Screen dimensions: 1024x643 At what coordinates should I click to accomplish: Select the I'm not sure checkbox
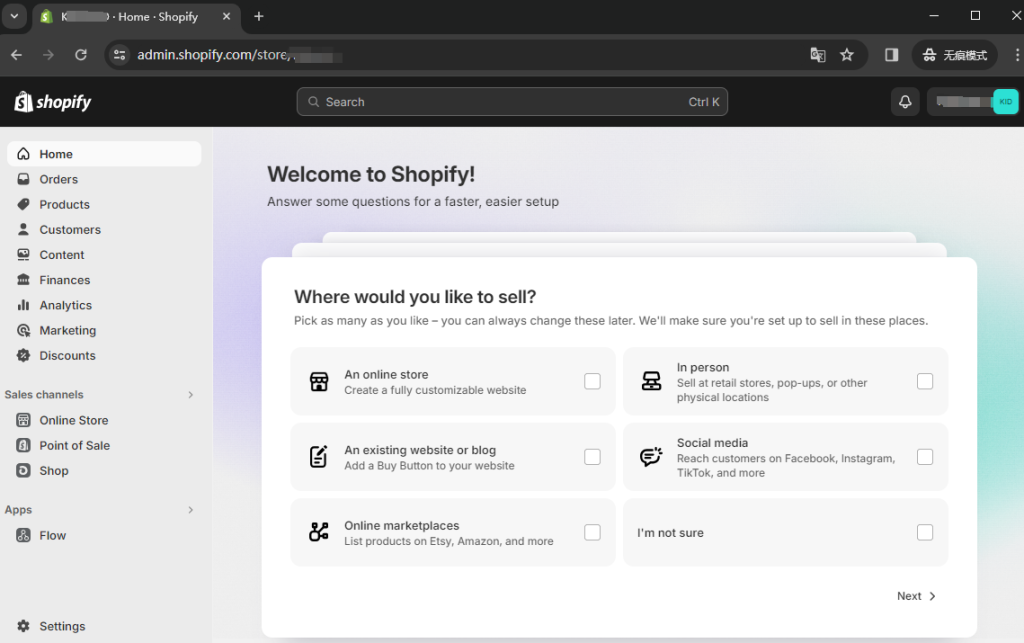click(925, 532)
